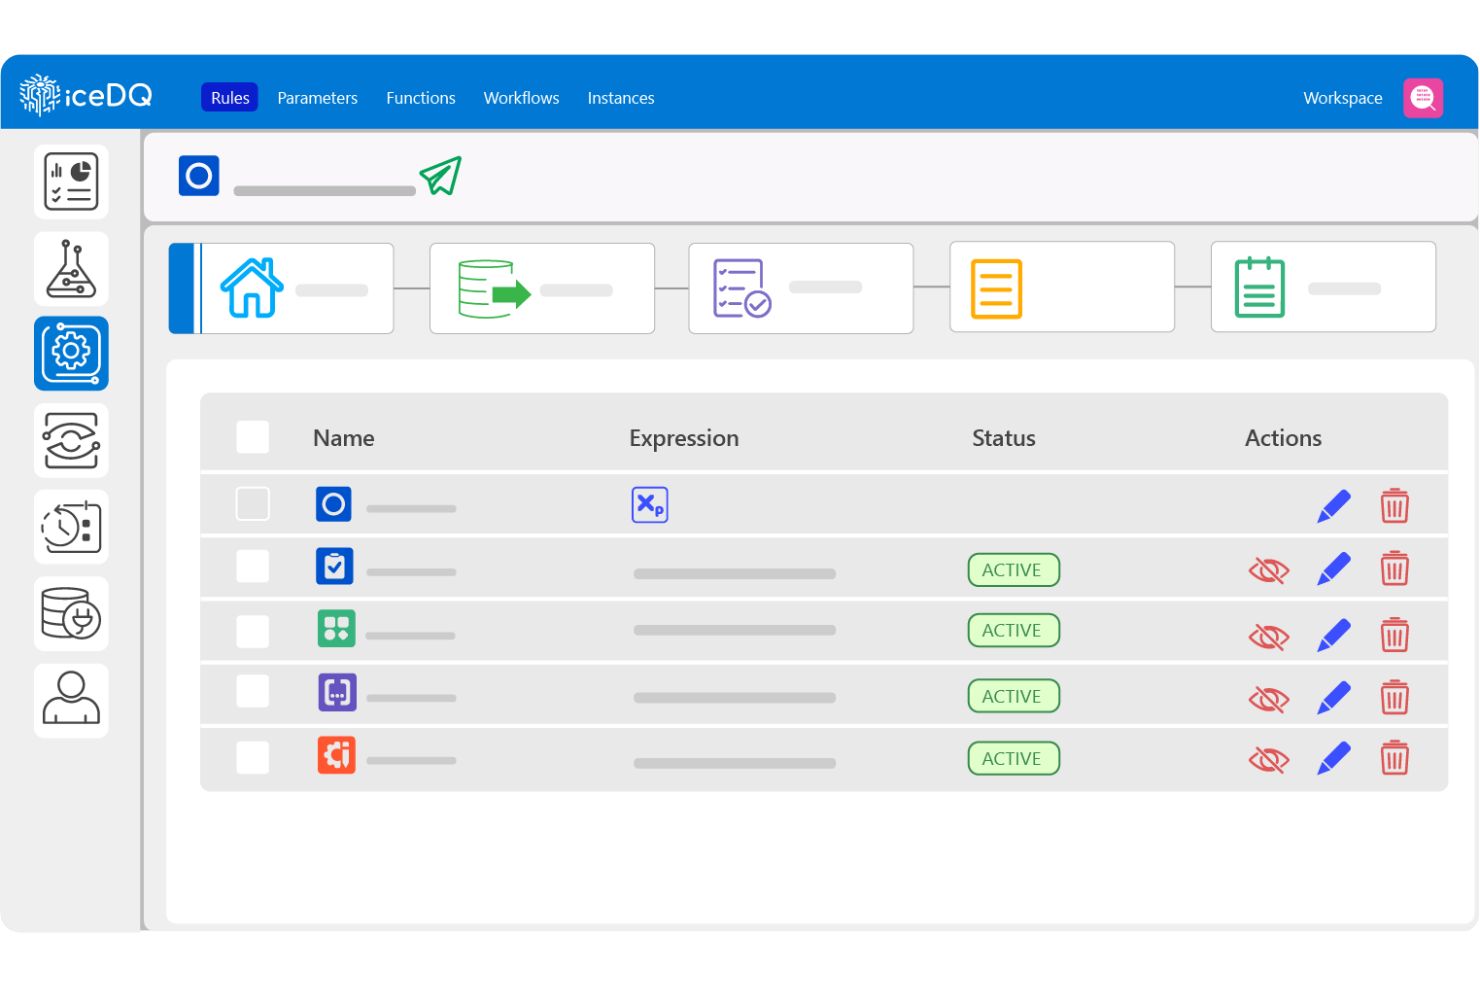1480x987 pixels.
Task: Open the reports dashboard sidebar icon
Action: (71, 181)
